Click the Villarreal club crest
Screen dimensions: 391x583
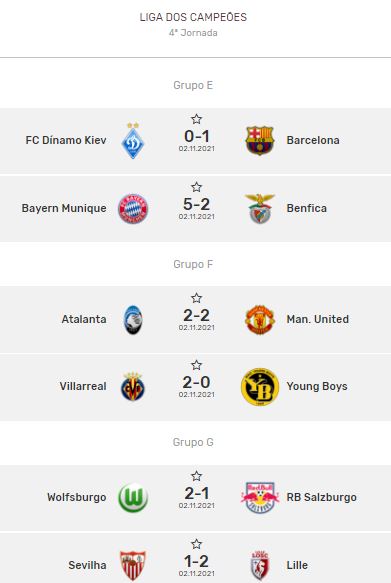pos(133,387)
